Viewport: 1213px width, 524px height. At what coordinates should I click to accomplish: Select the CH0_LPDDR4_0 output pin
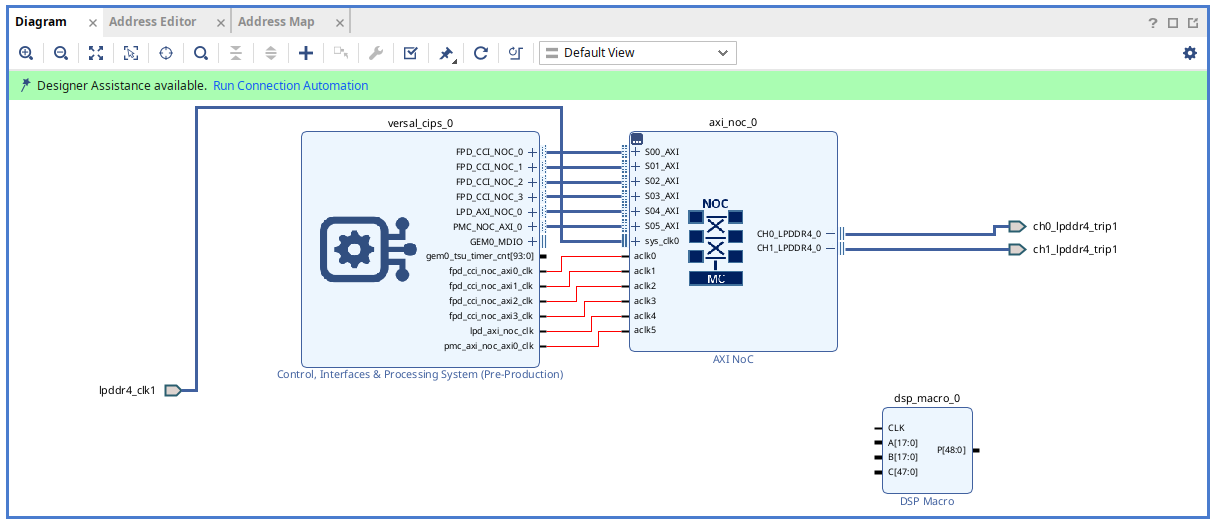click(788, 234)
